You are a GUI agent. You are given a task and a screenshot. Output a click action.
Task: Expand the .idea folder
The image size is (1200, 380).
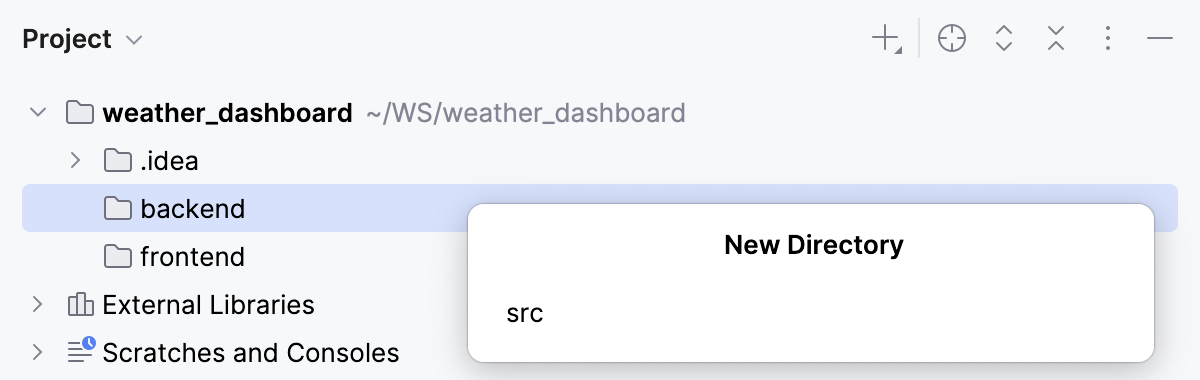pyautogui.click(x=75, y=160)
